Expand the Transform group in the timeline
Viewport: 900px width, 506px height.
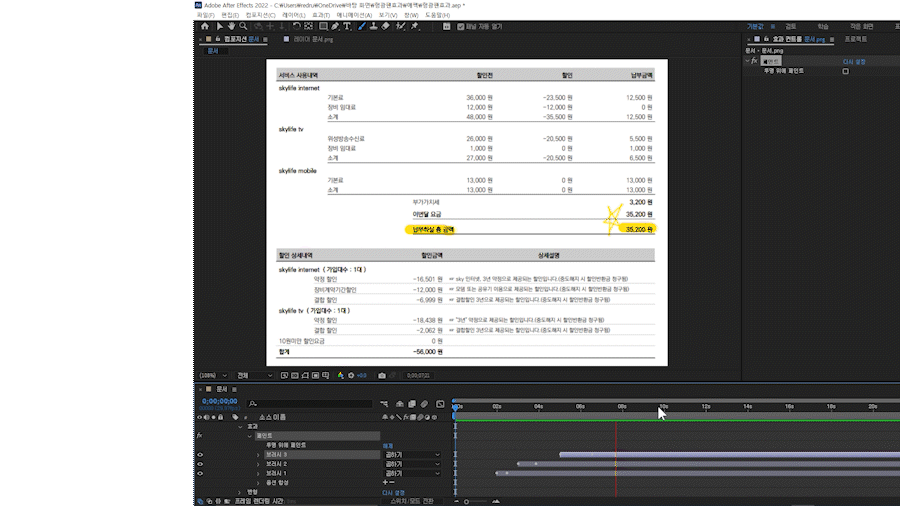pyautogui.click(x=240, y=492)
